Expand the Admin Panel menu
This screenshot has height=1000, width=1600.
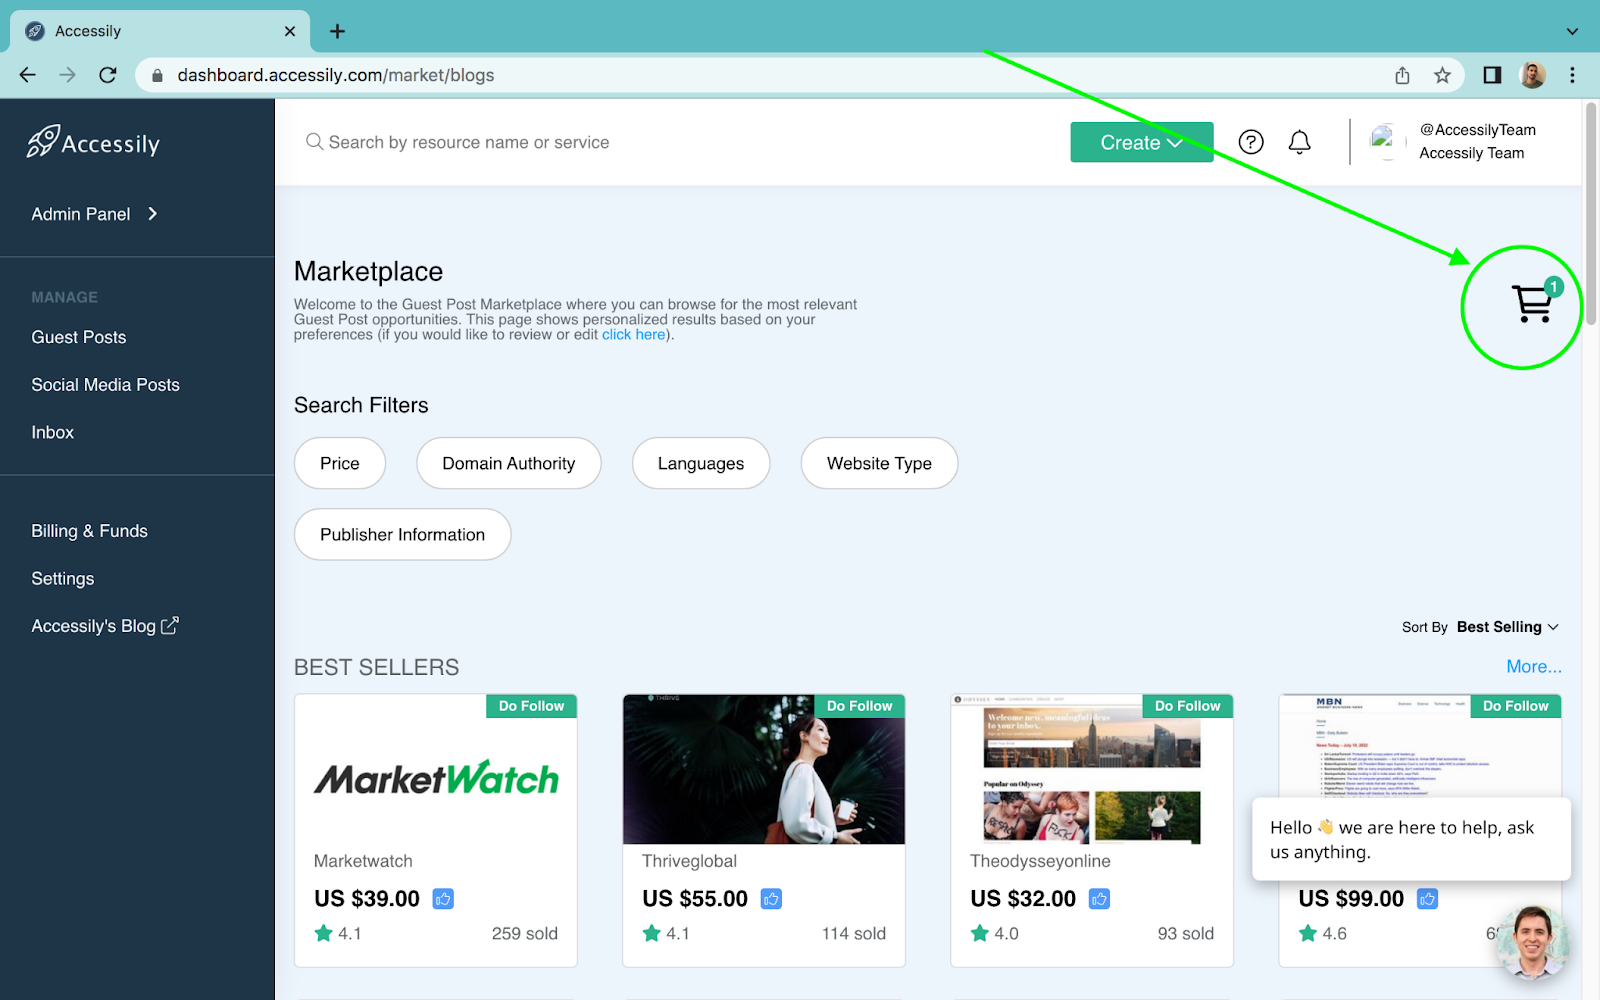point(95,214)
